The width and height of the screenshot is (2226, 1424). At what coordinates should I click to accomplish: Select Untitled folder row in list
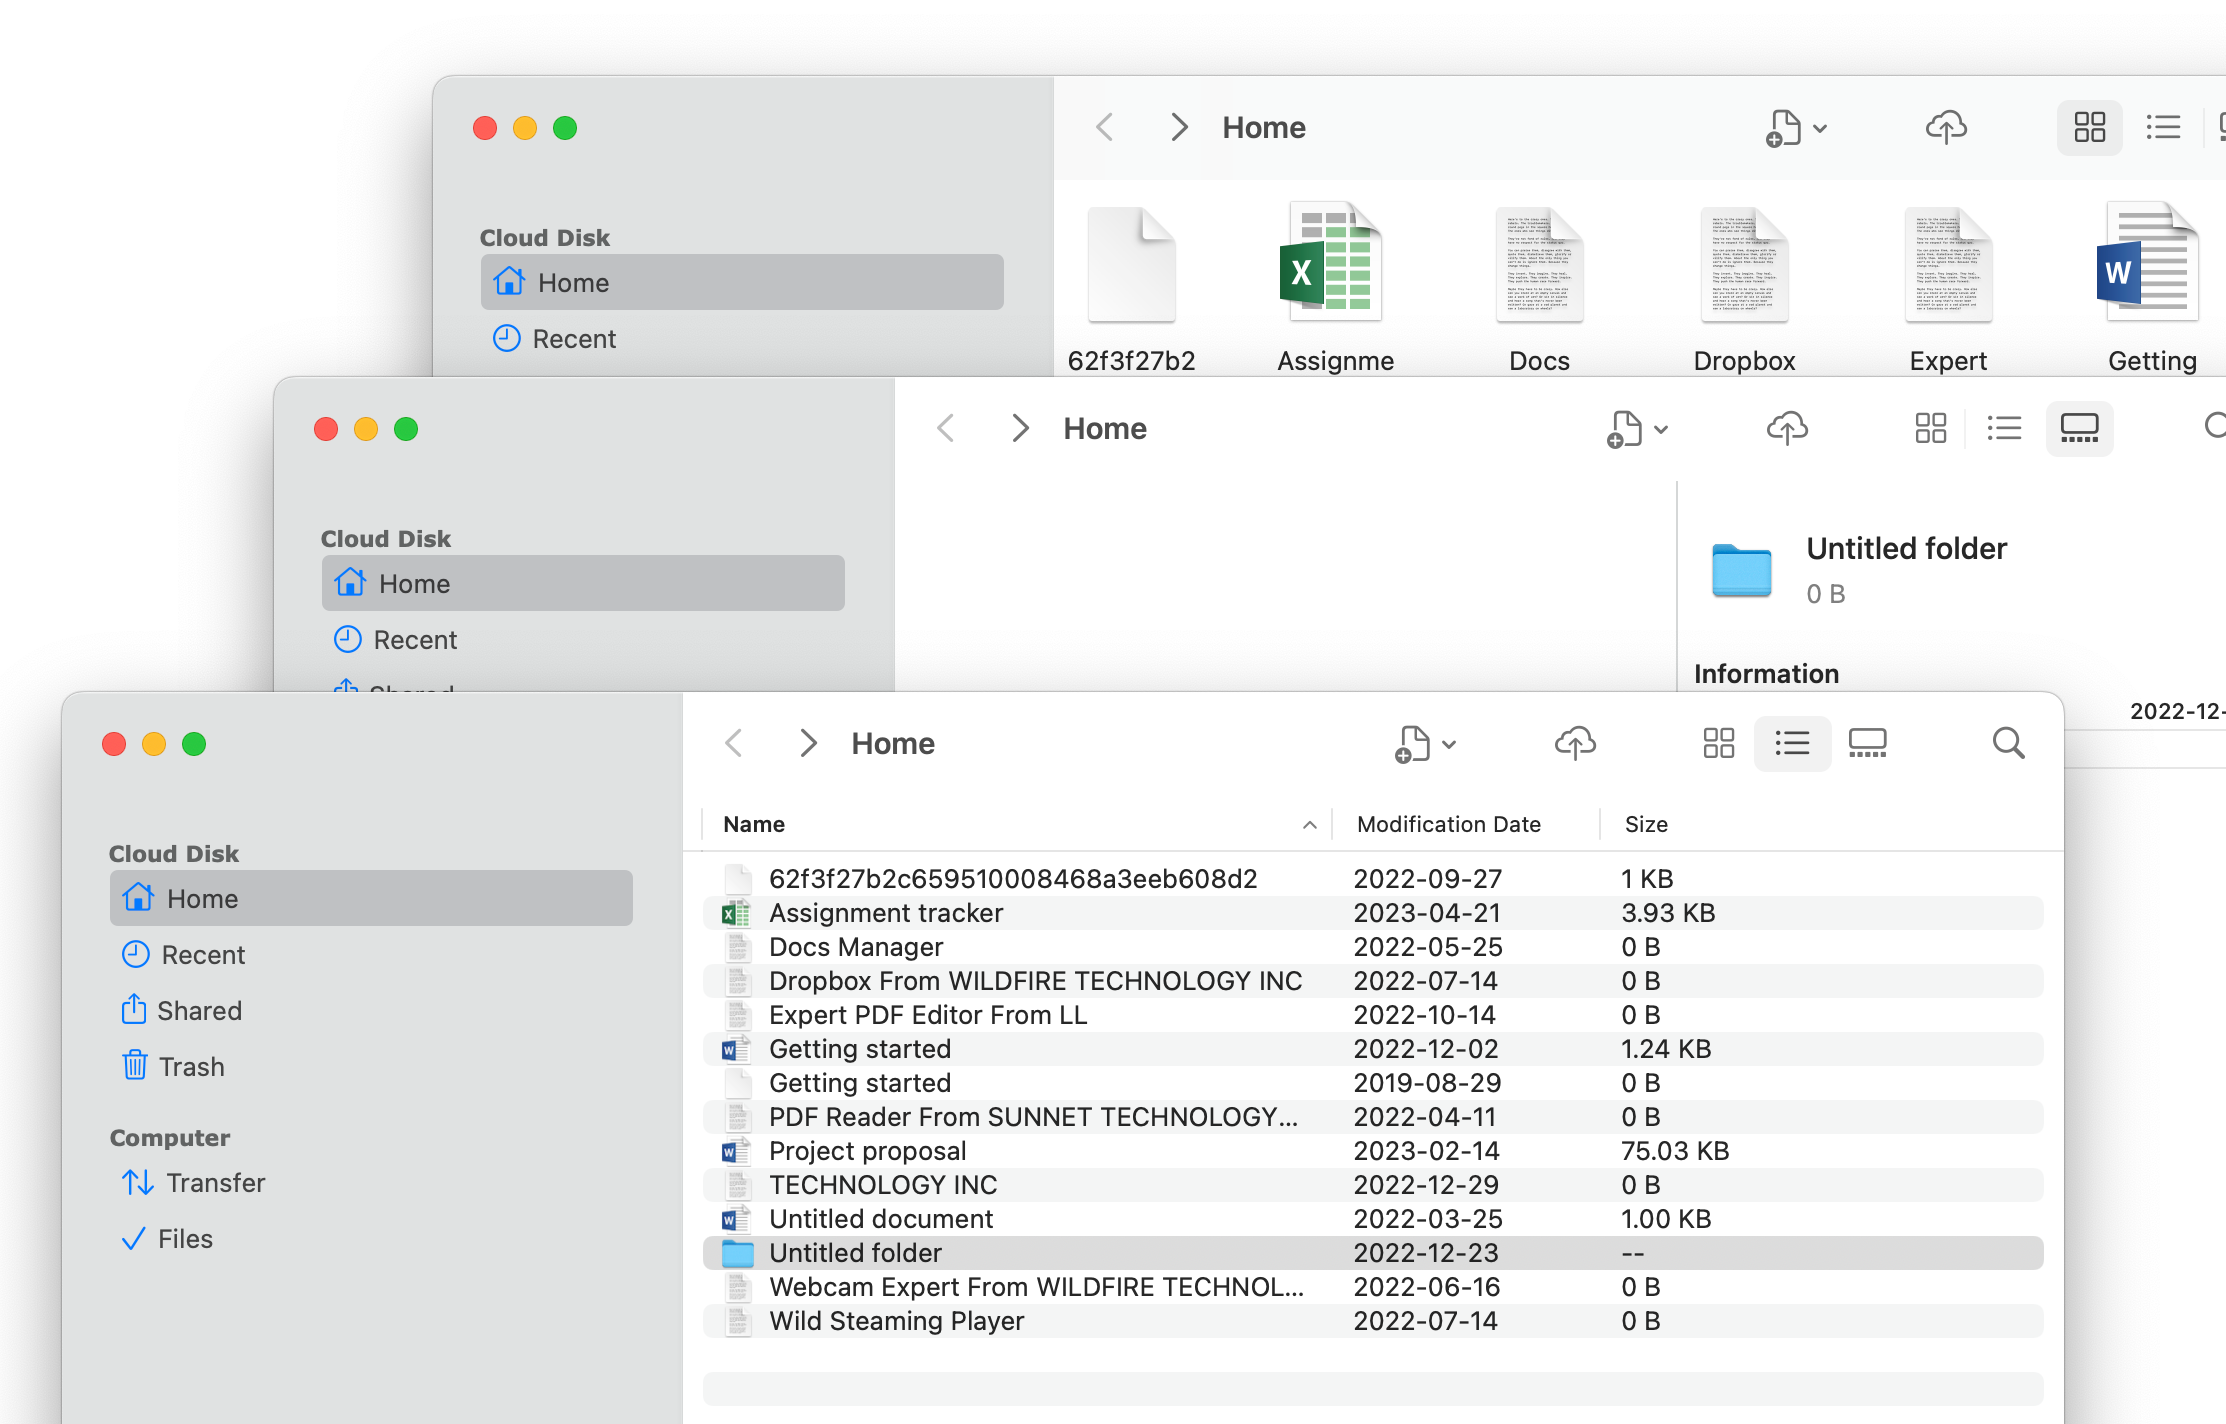[1373, 1253]
